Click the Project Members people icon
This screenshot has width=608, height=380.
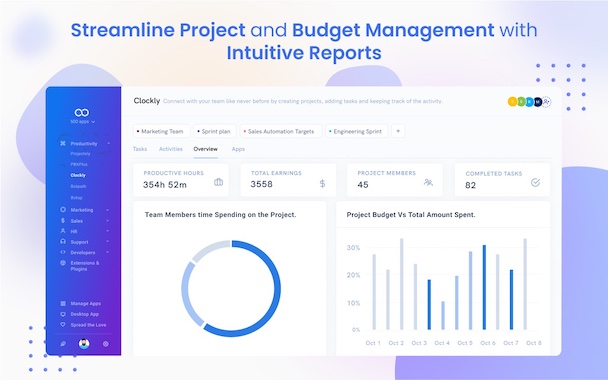428,182
